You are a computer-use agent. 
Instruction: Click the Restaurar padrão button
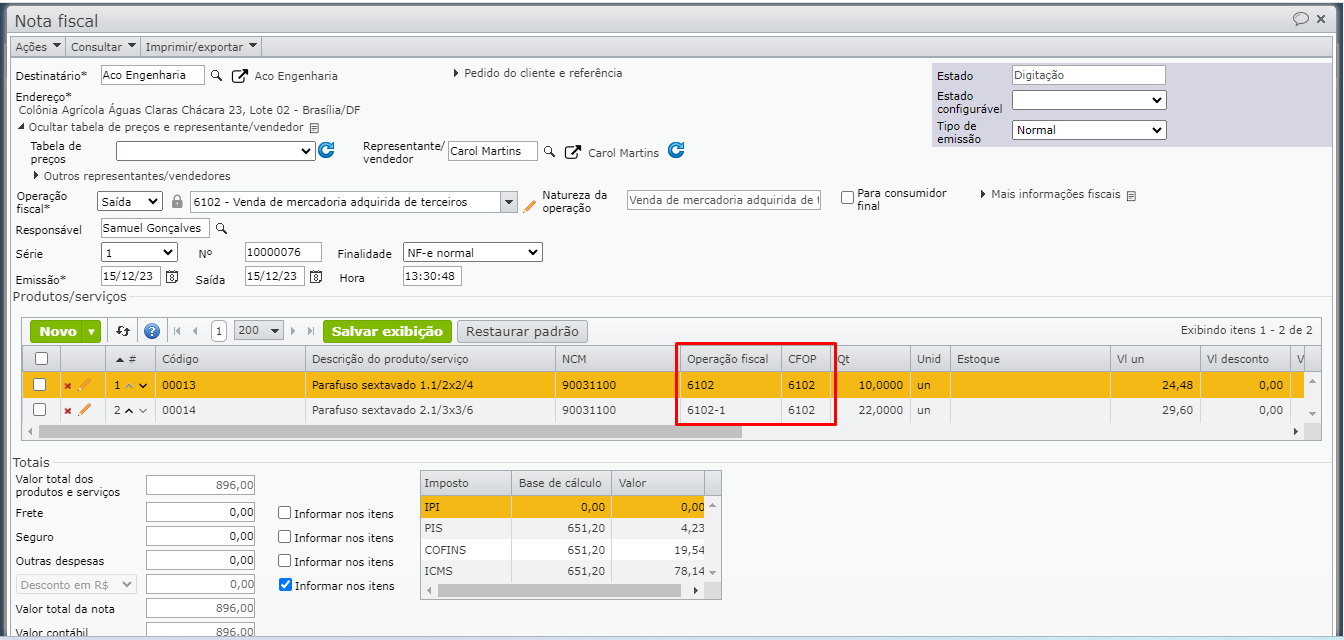pos(522,331)
